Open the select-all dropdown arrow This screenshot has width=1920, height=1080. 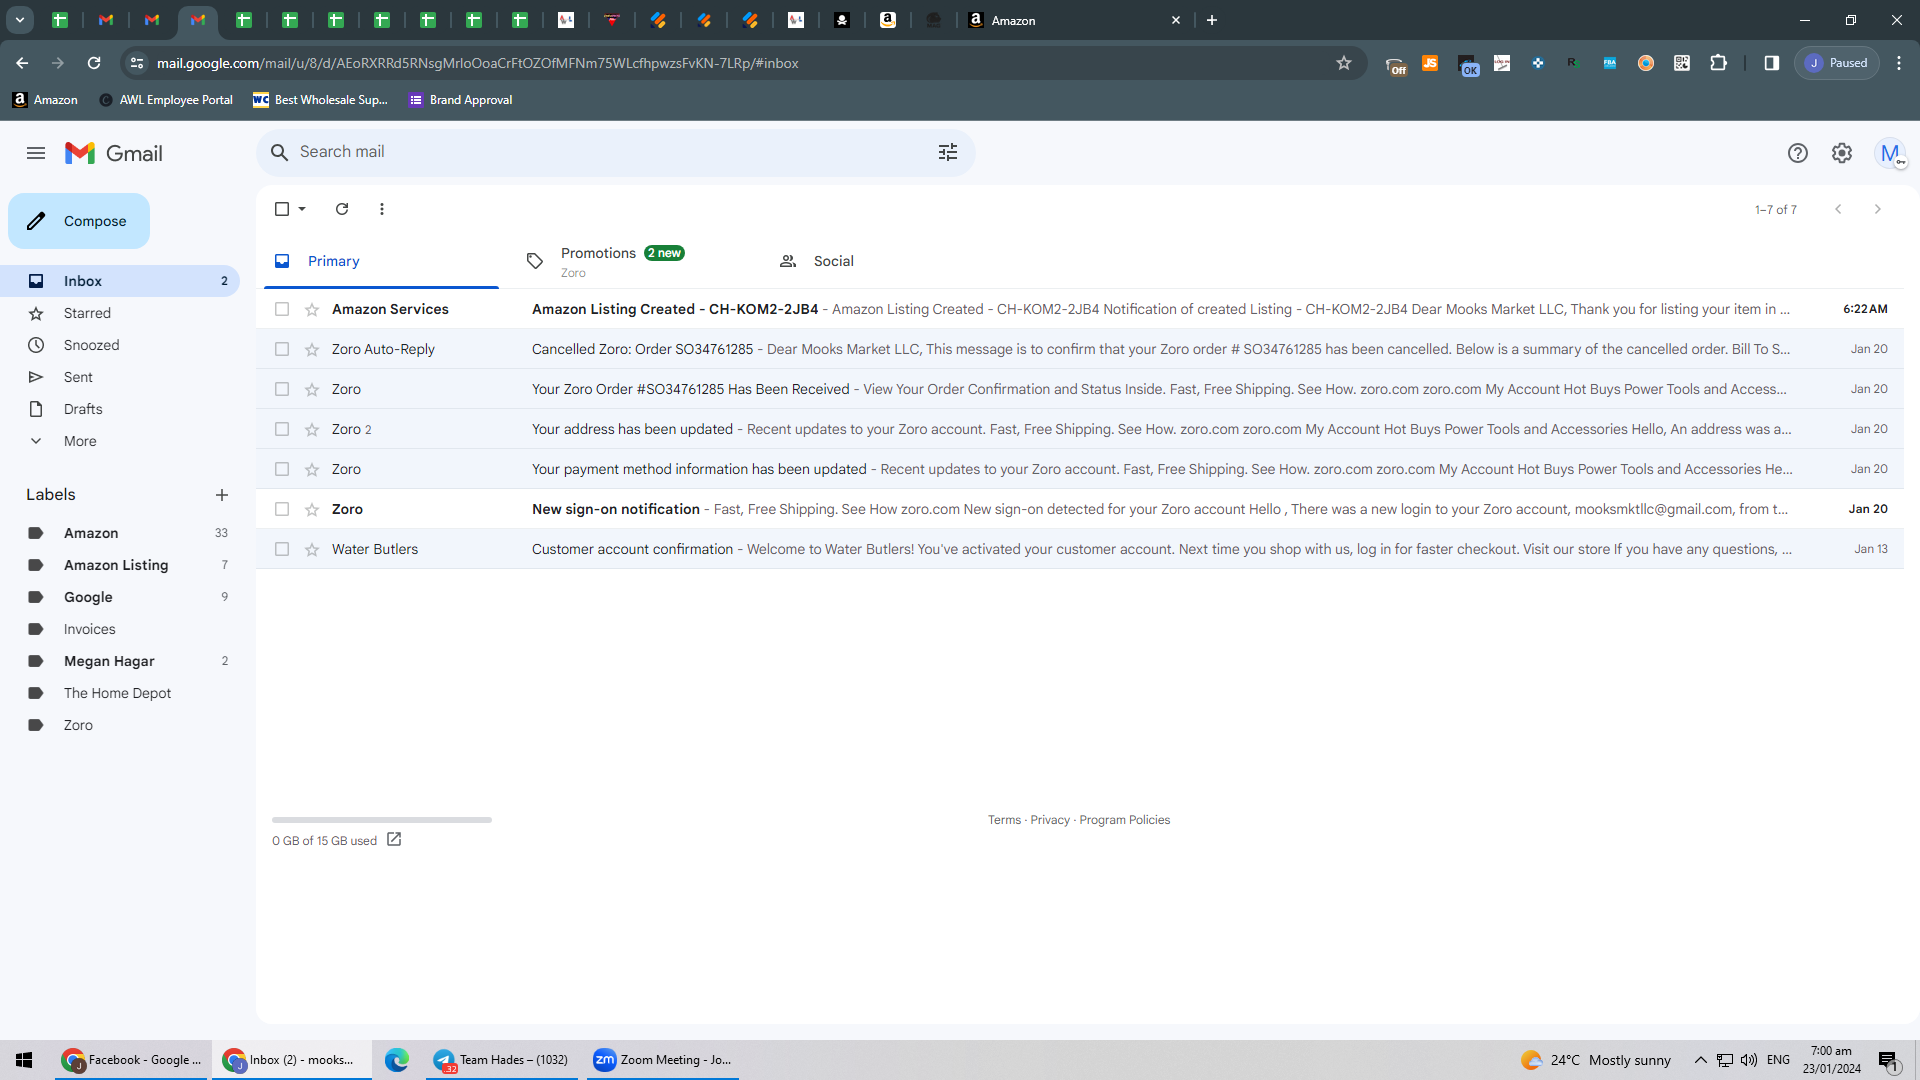(x=302, y=209)
